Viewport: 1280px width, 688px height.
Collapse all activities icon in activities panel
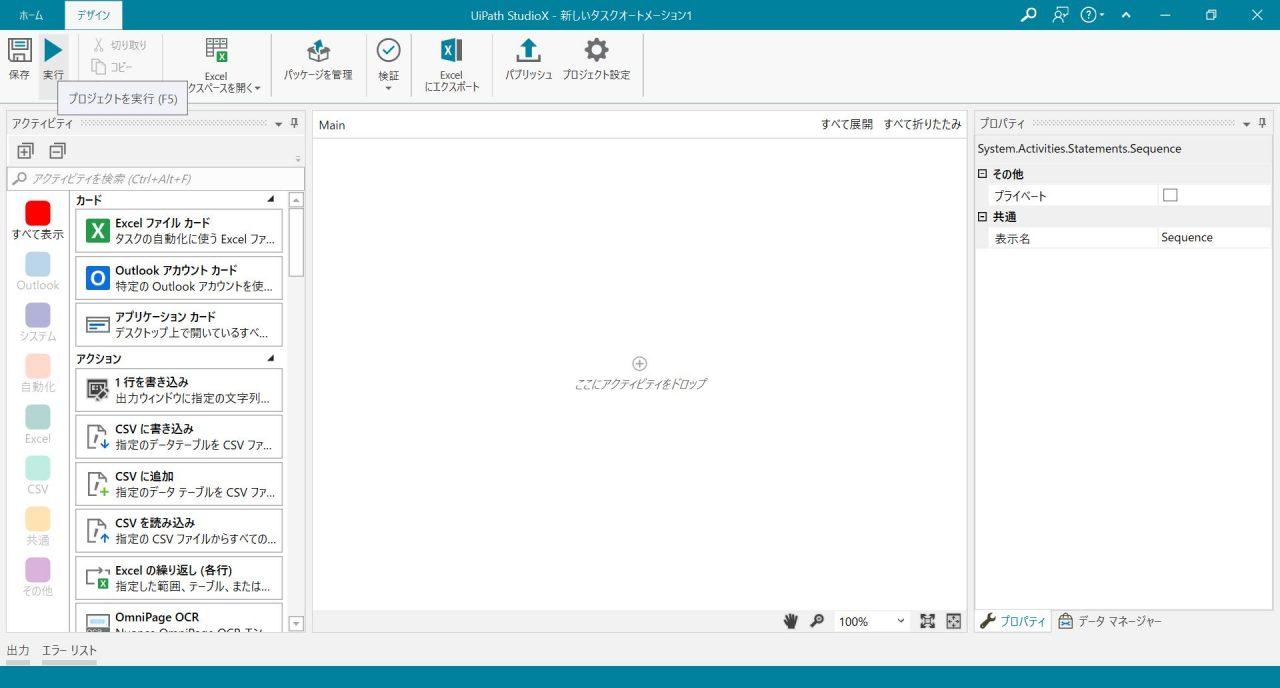pyautogui.click(x=57, y=151)
